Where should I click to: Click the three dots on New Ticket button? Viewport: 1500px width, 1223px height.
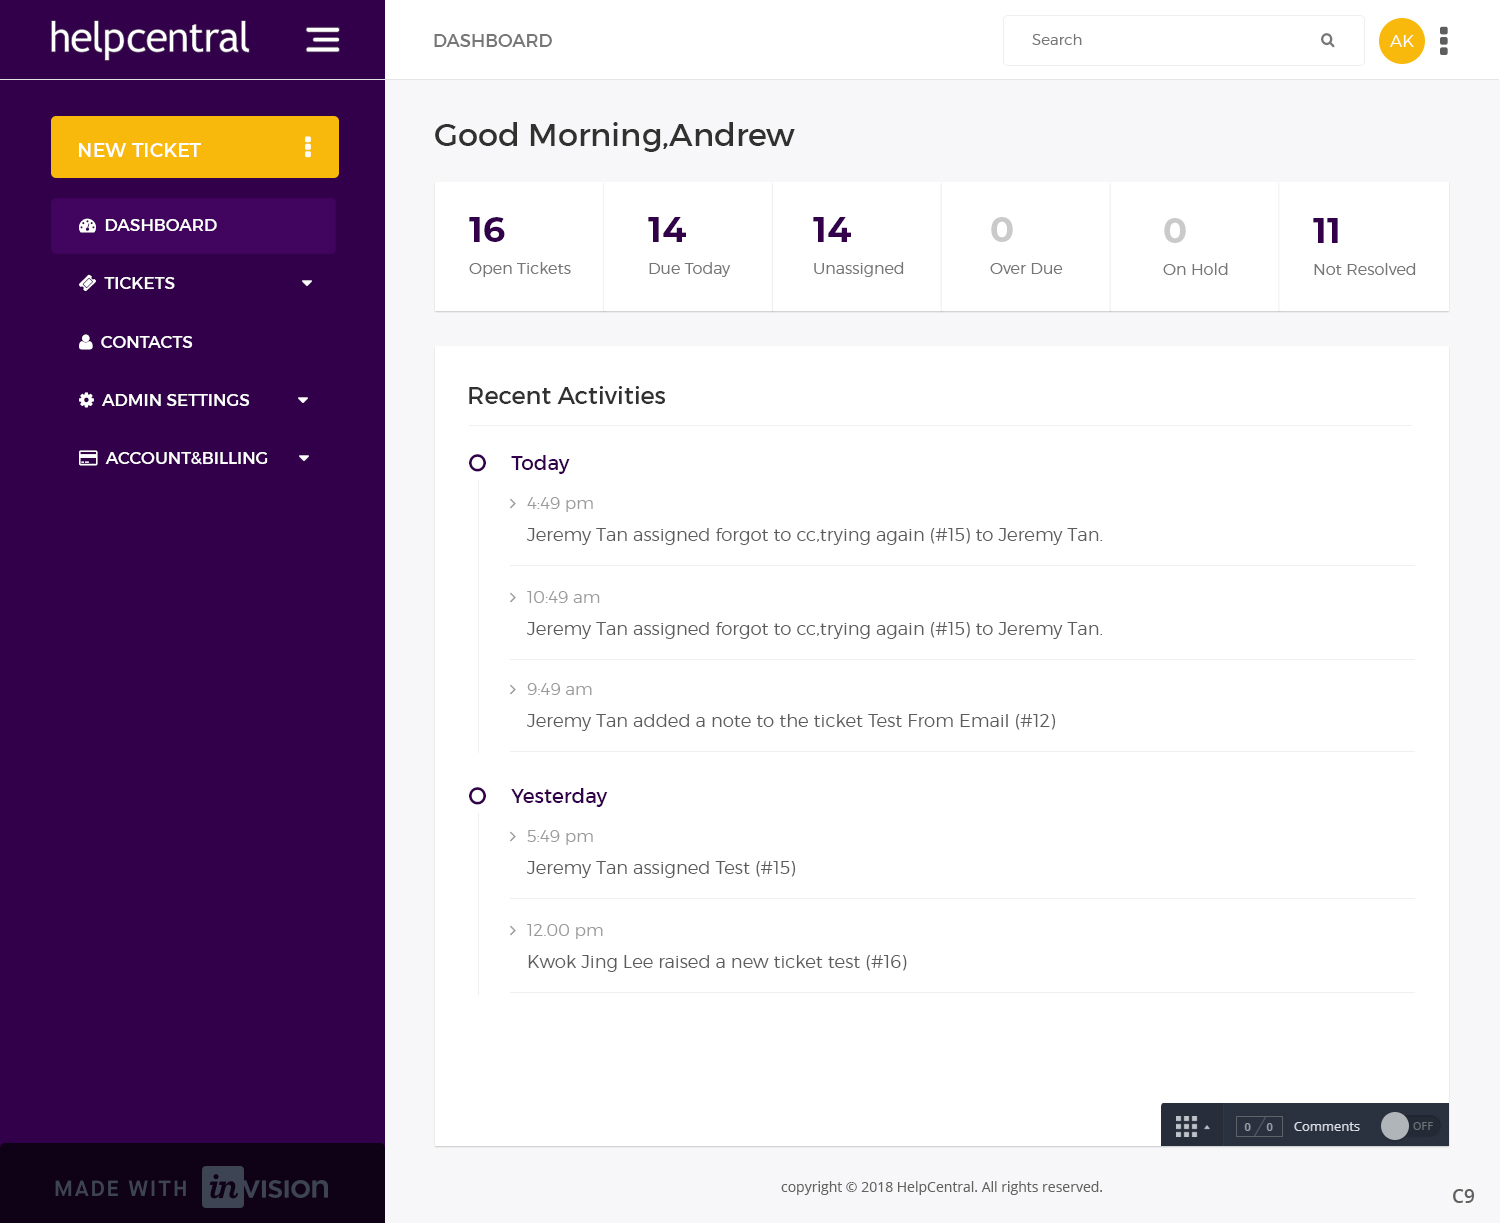tap(308, 147)
